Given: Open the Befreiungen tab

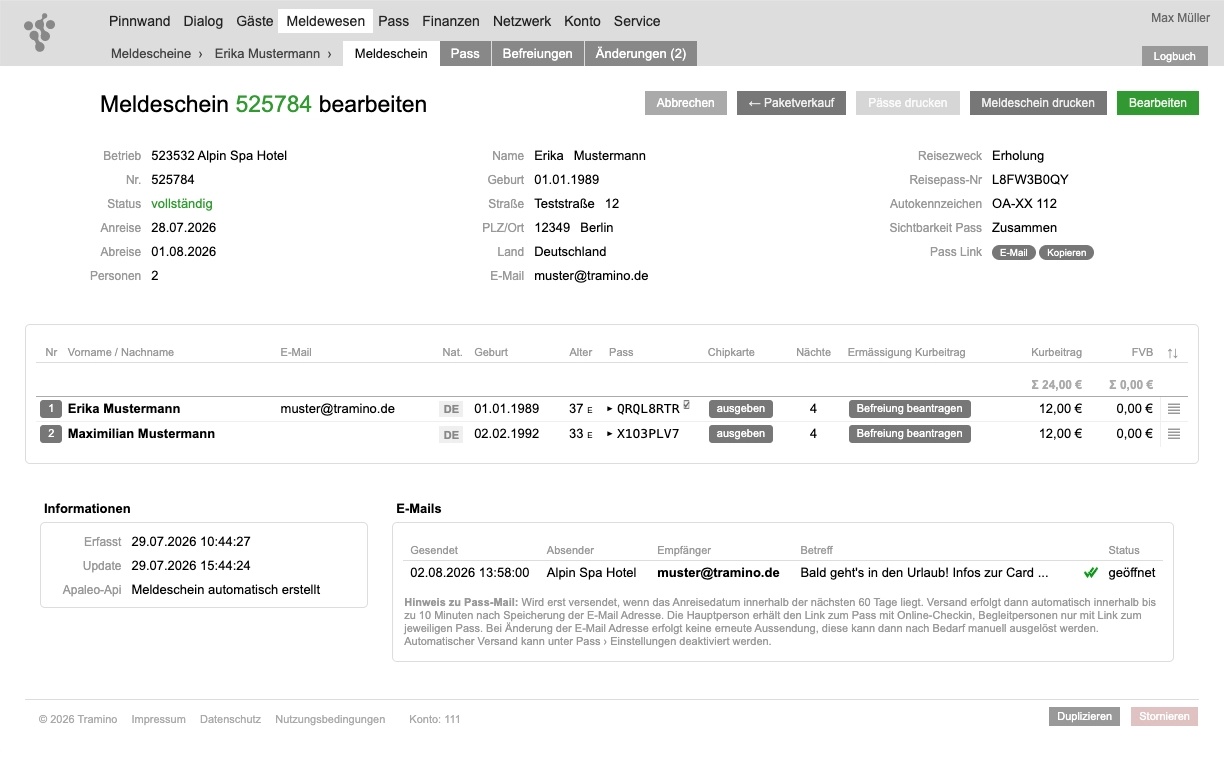Looking at the screenshot, I should point(538,54).
